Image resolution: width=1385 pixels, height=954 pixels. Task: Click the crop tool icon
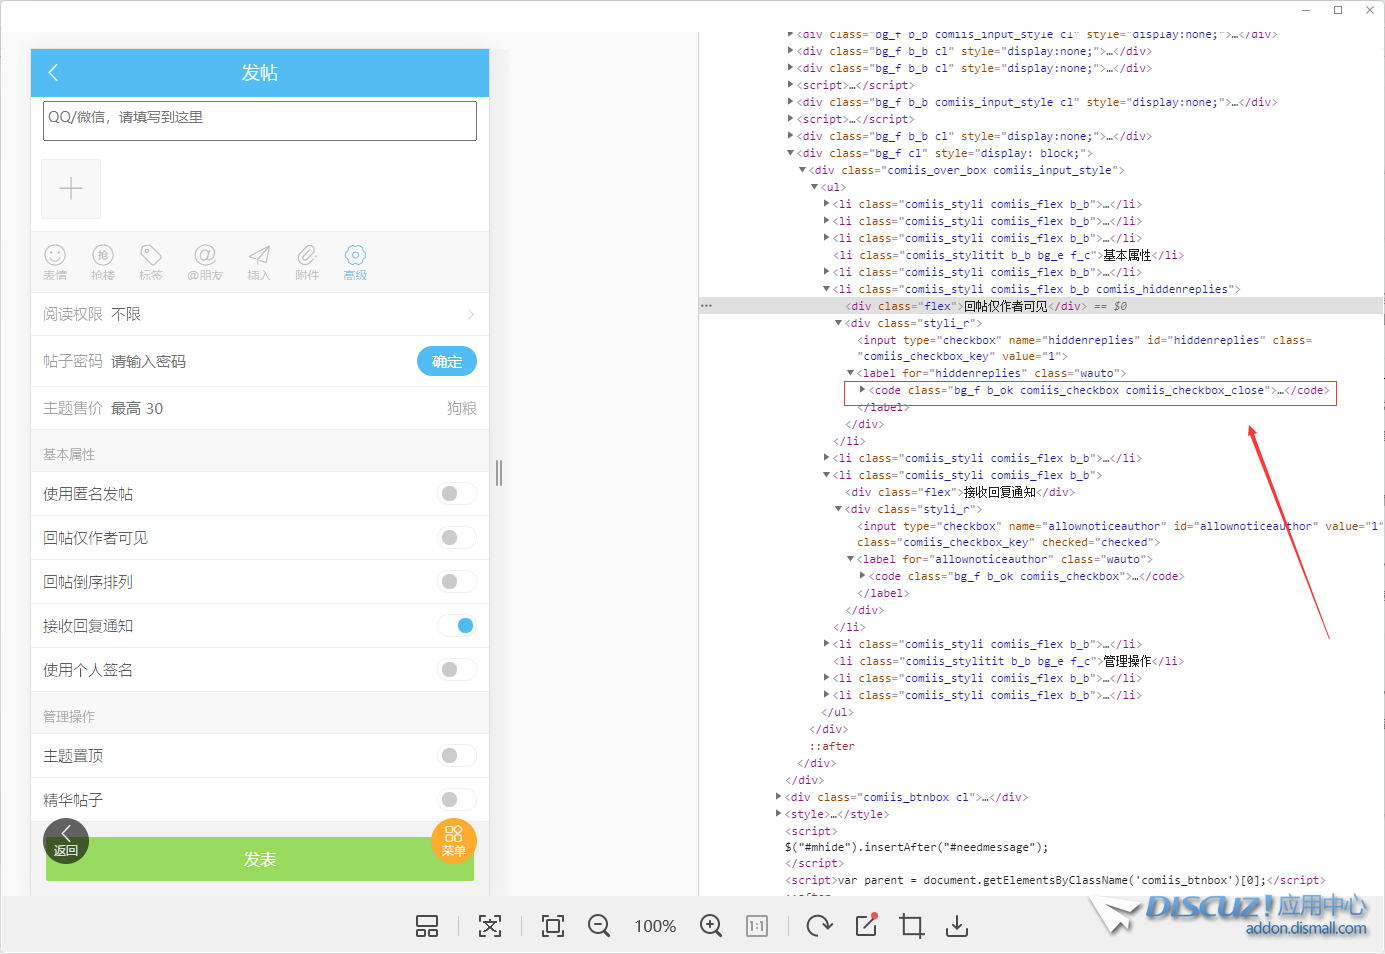coord(911,926)
